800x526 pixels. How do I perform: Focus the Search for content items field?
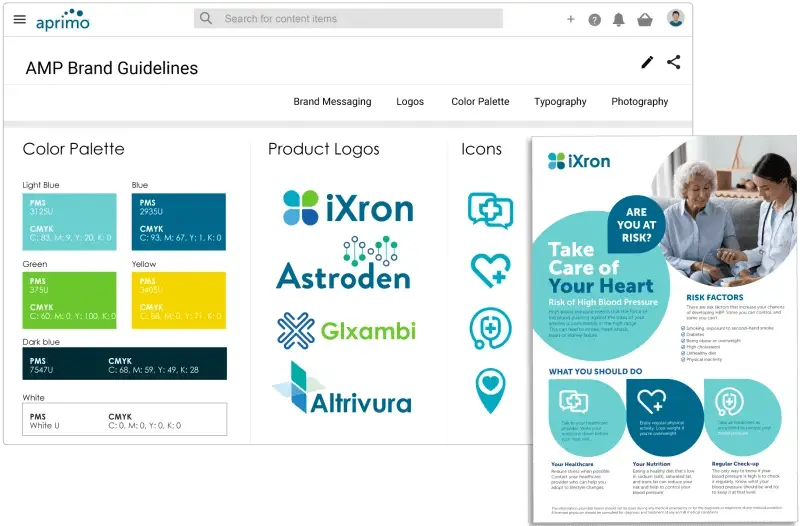(348, 19)
